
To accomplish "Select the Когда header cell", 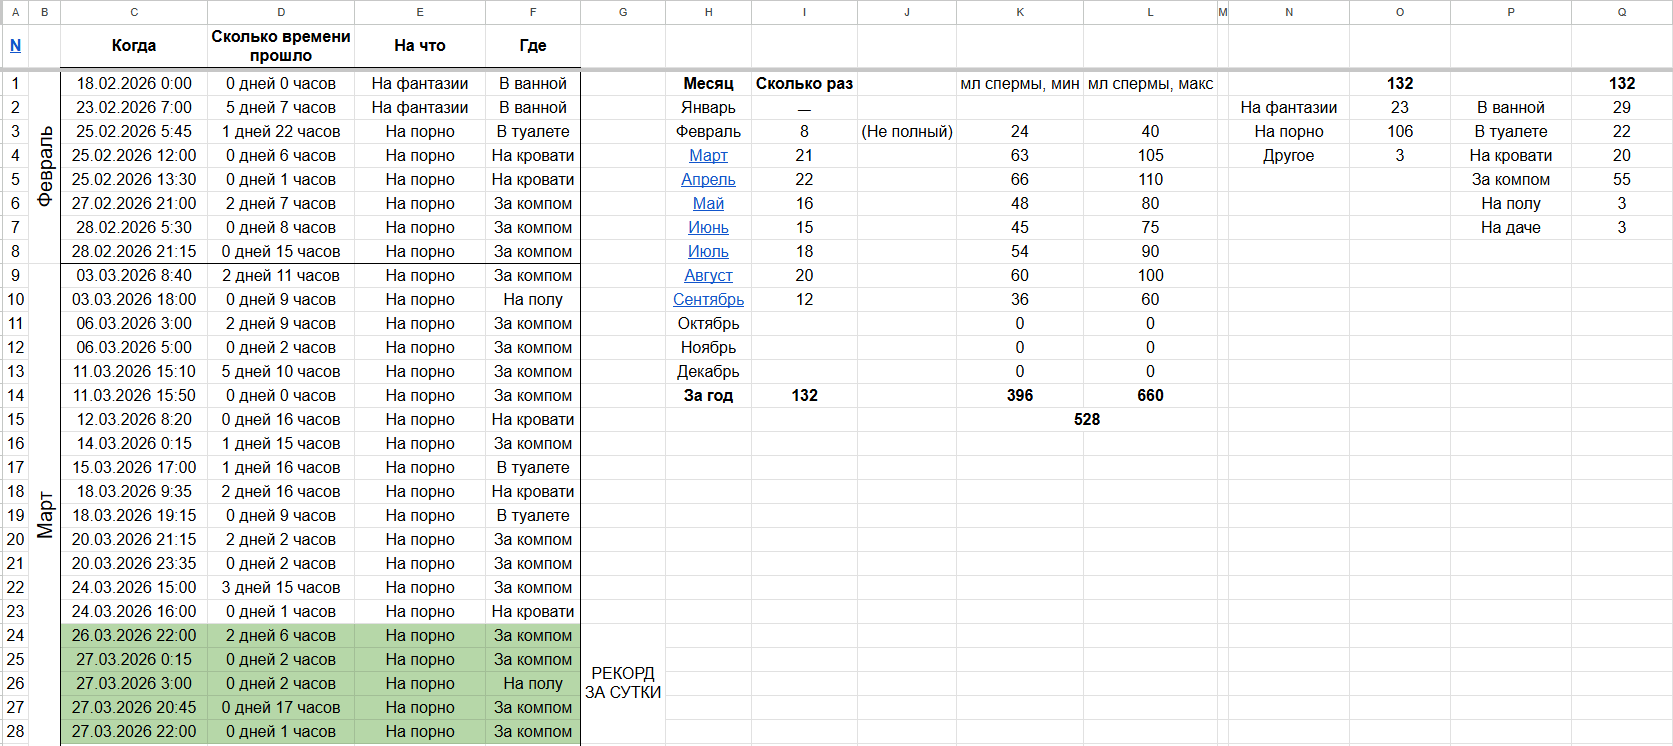I will (134, 46).
